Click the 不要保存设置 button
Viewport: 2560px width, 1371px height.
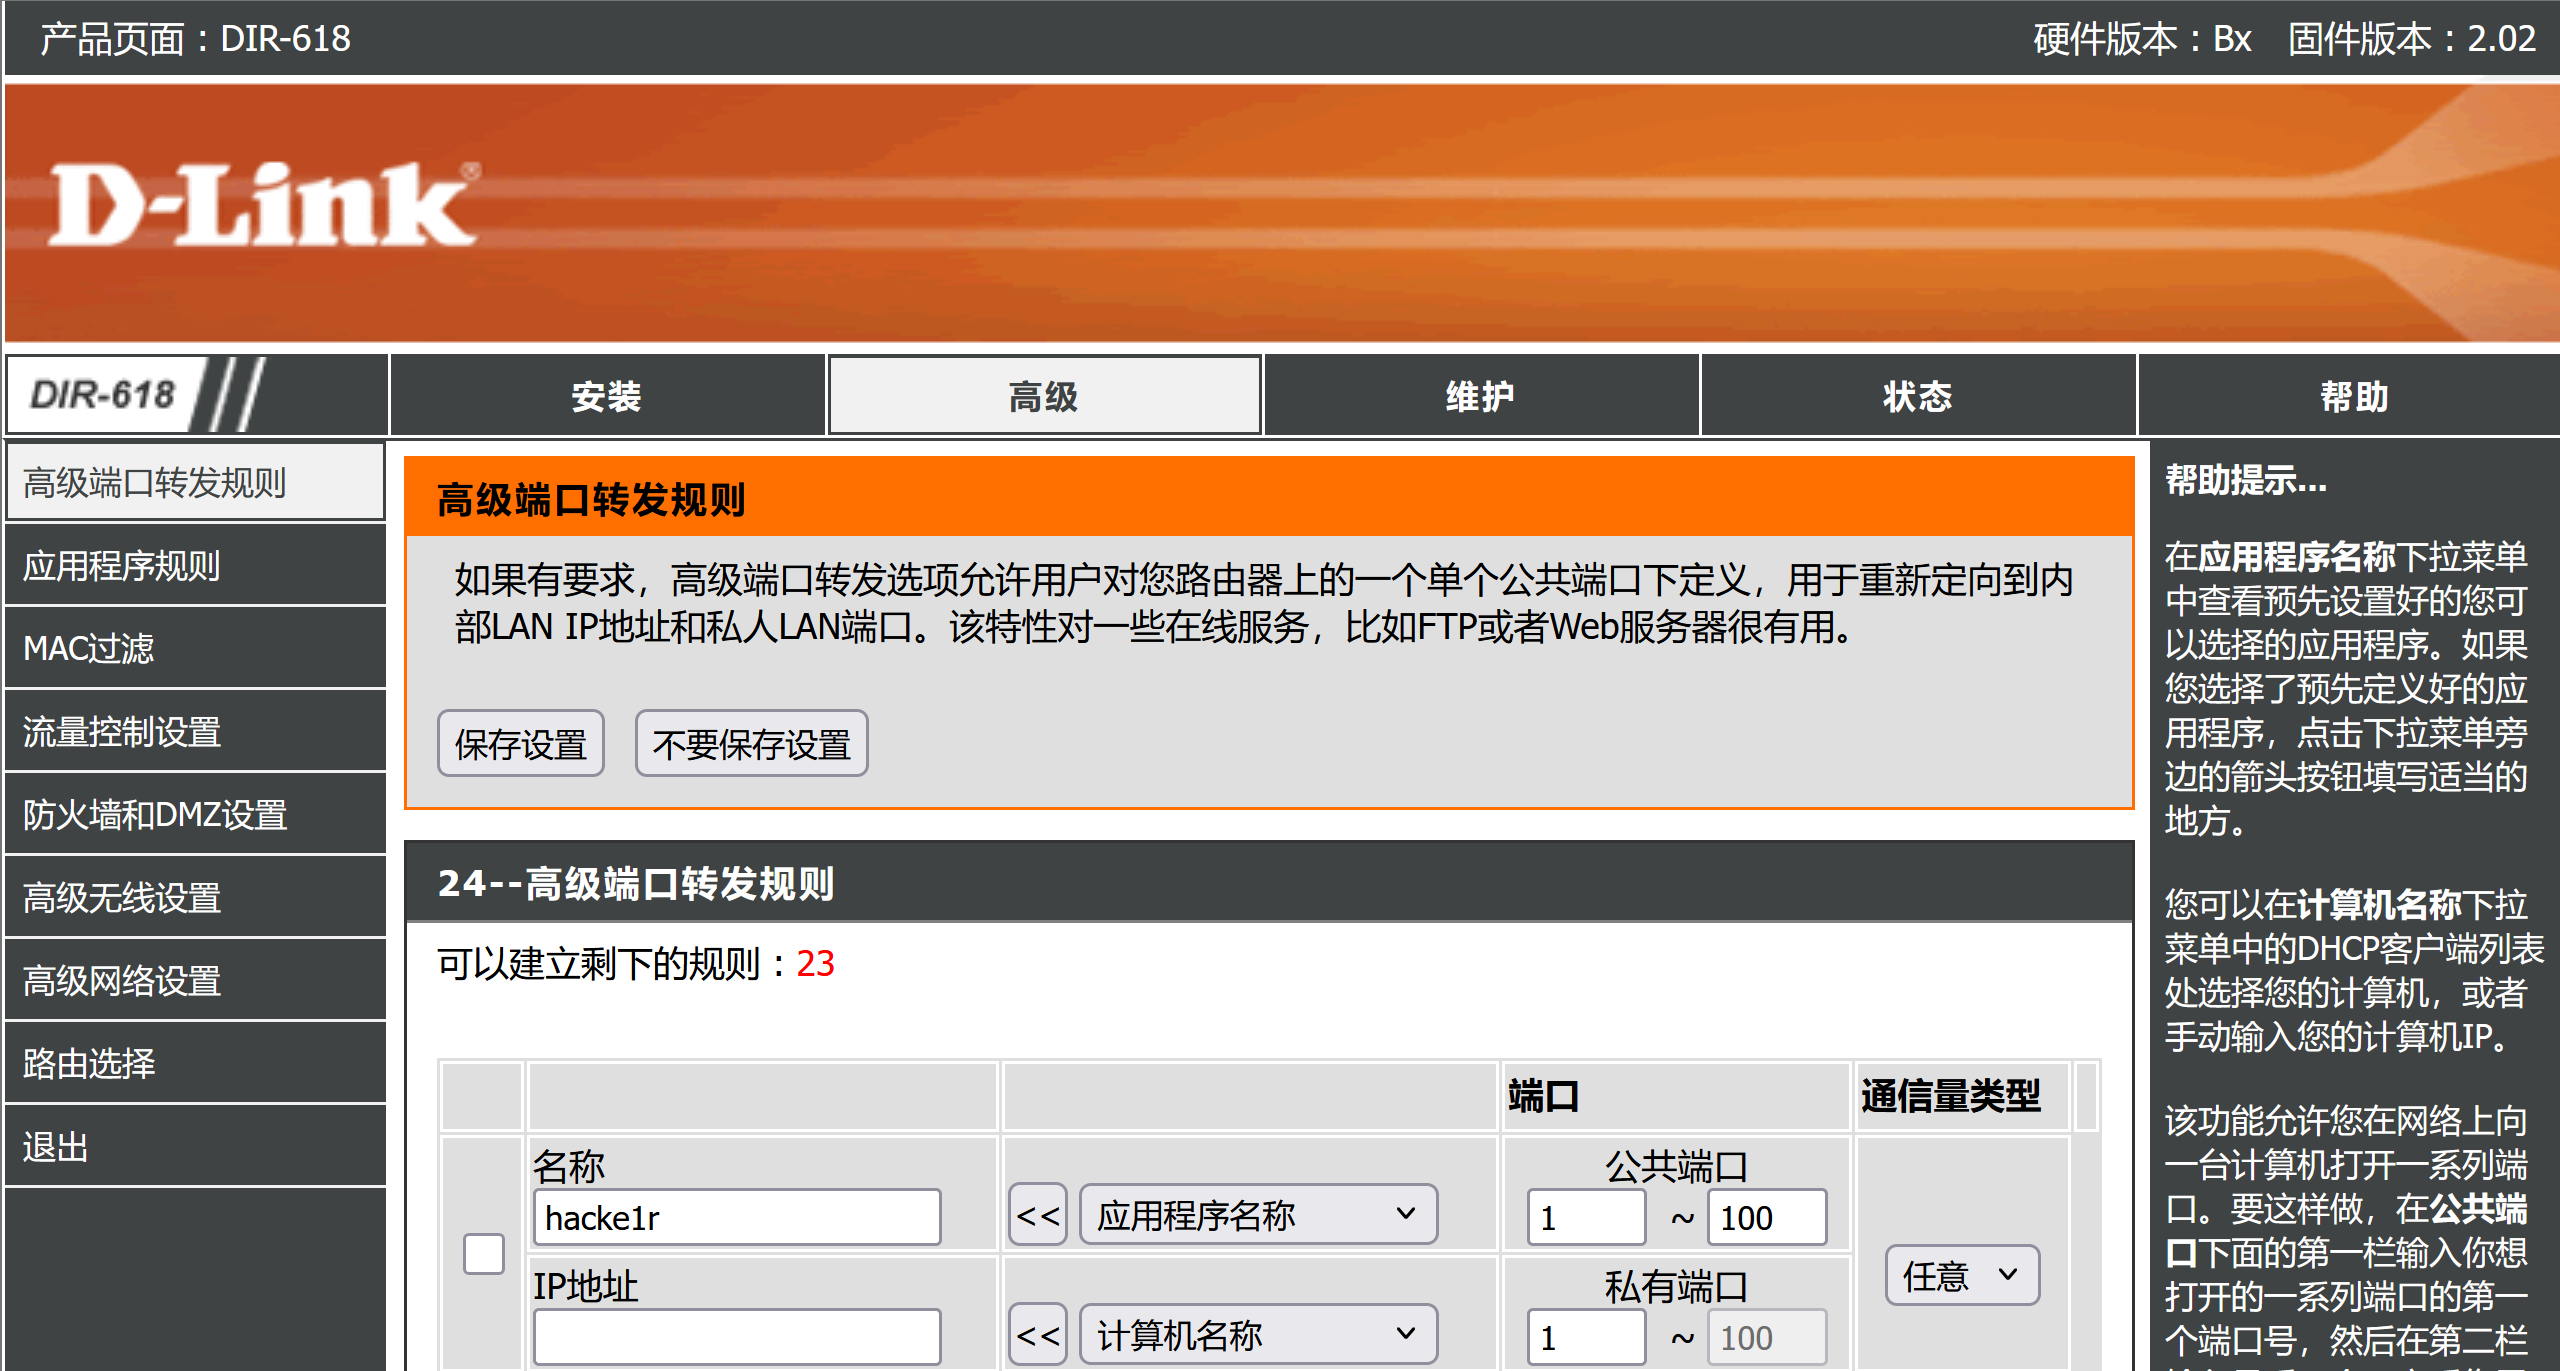tap(751, 744)
